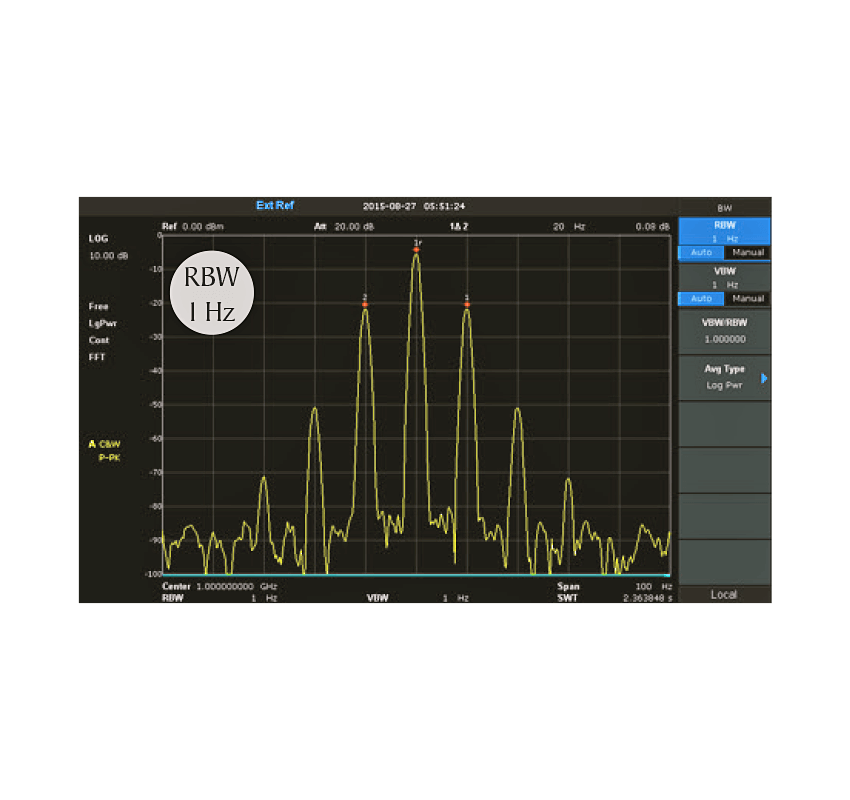Click the 0.08 dB delta amplitude readout
The height and width of the screenshot is (800, 850).
[652, 227]
